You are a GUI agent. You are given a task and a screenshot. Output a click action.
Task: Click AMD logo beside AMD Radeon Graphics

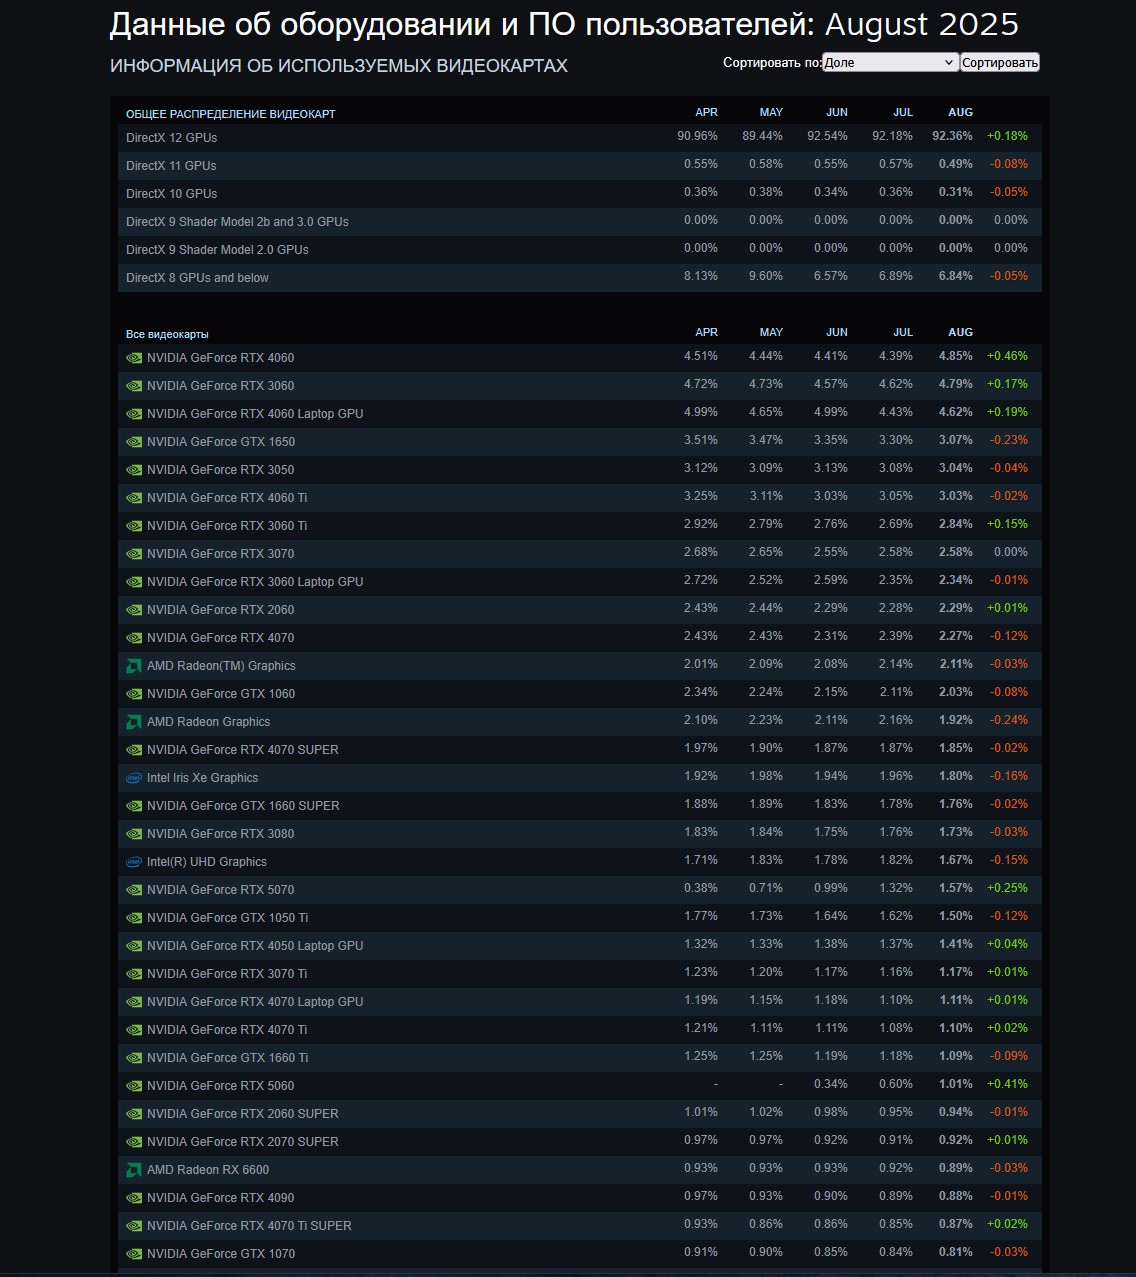[134, 721]
